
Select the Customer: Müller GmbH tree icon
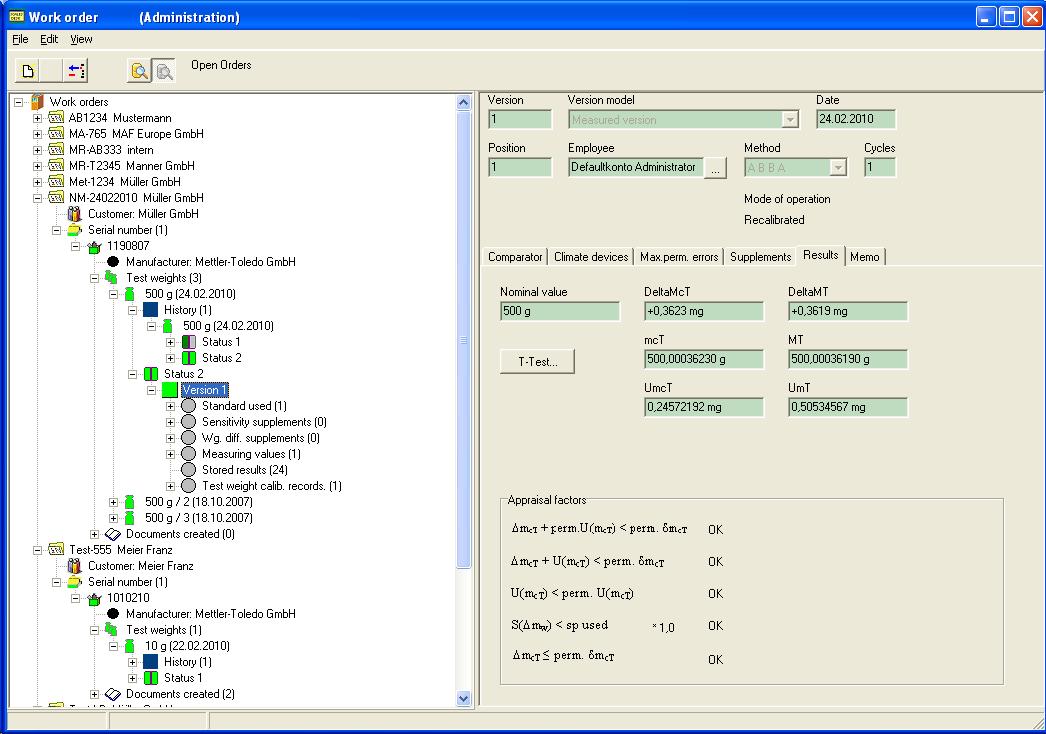75,214
